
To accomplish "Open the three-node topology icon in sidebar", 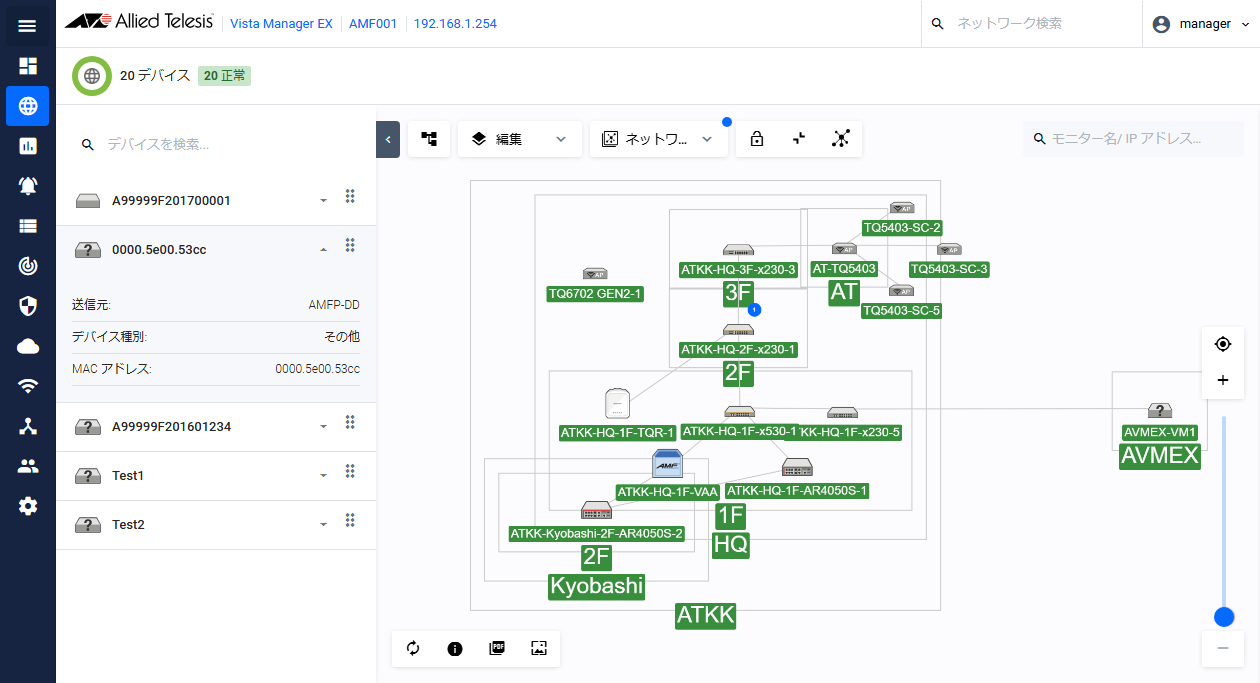I will tap(28, 426).
